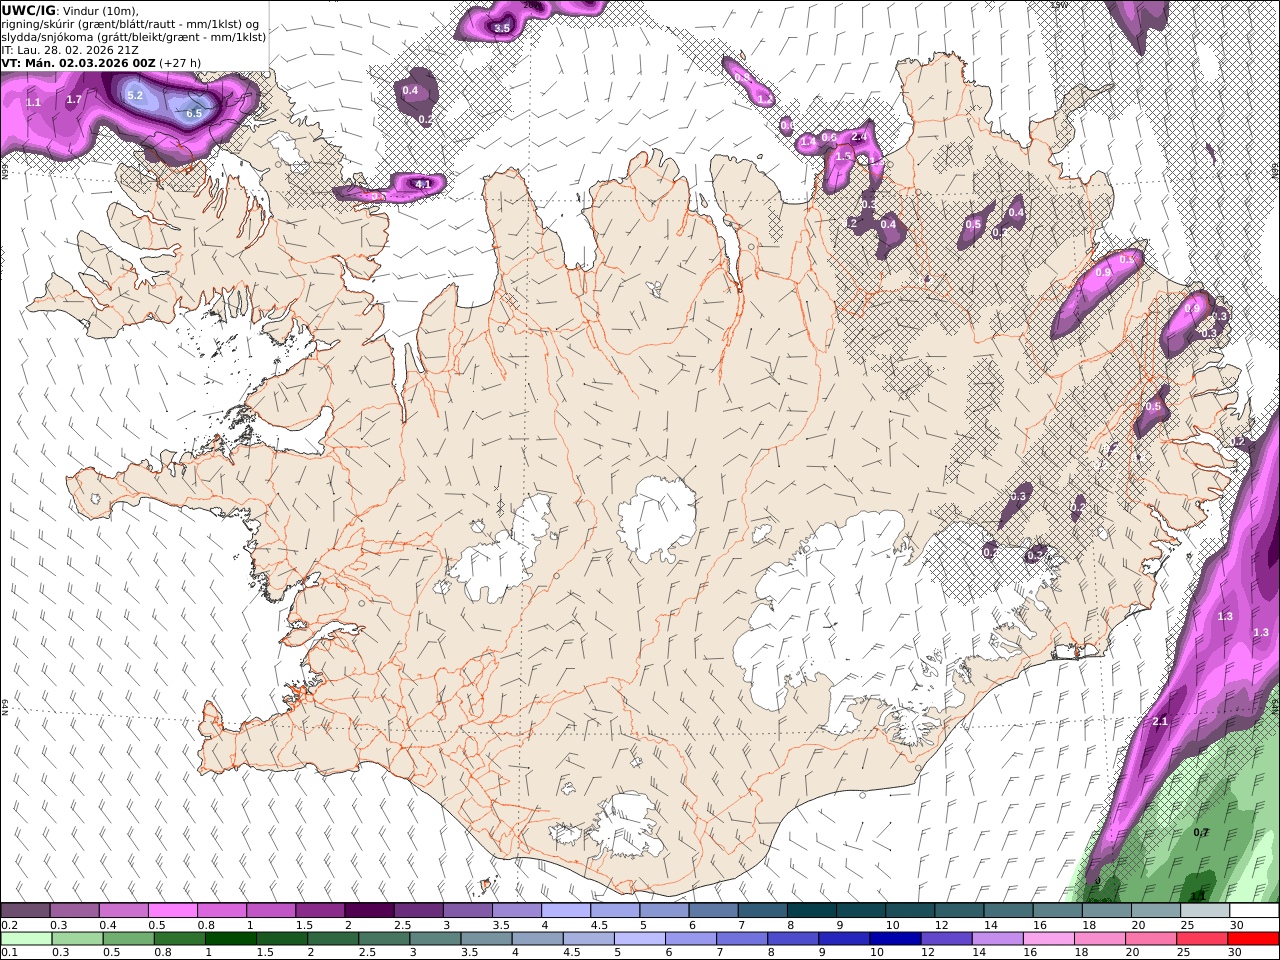Click the darkest purple 2 swatch in the snow legend
Viewport: 1280px width, 960px height.
click(x=369, y=911)
